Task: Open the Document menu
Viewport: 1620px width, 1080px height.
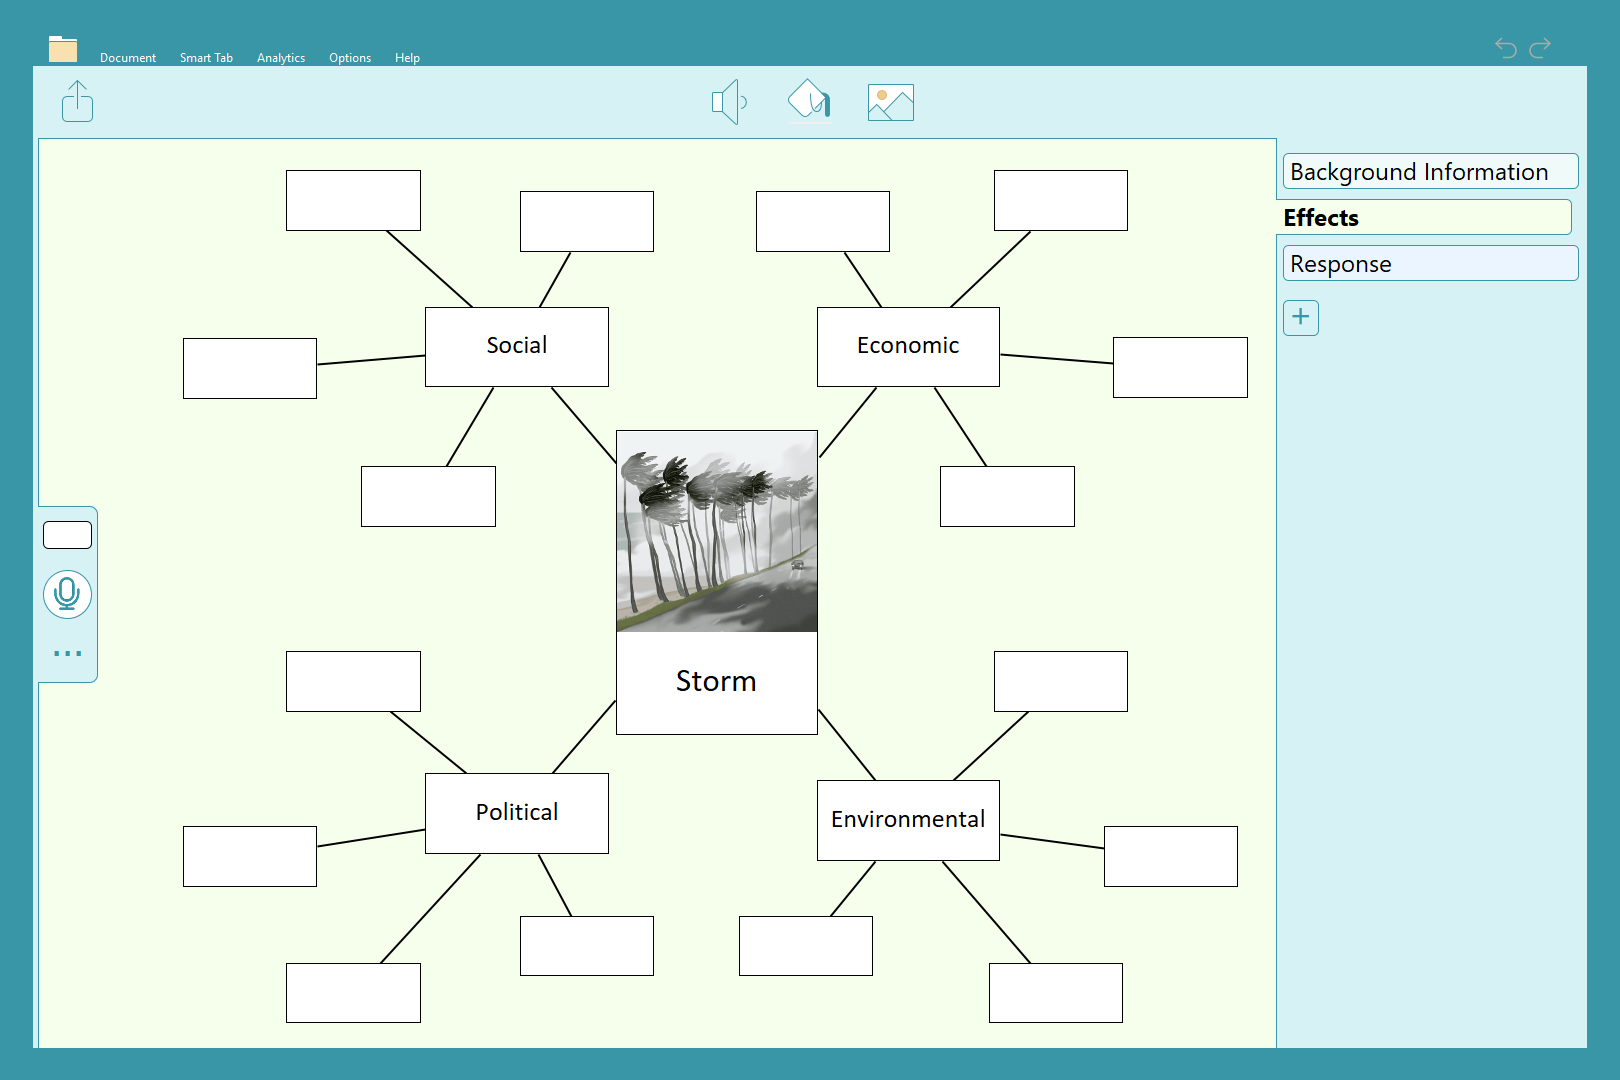Action: pyautogui.click(x=128, y=58)
